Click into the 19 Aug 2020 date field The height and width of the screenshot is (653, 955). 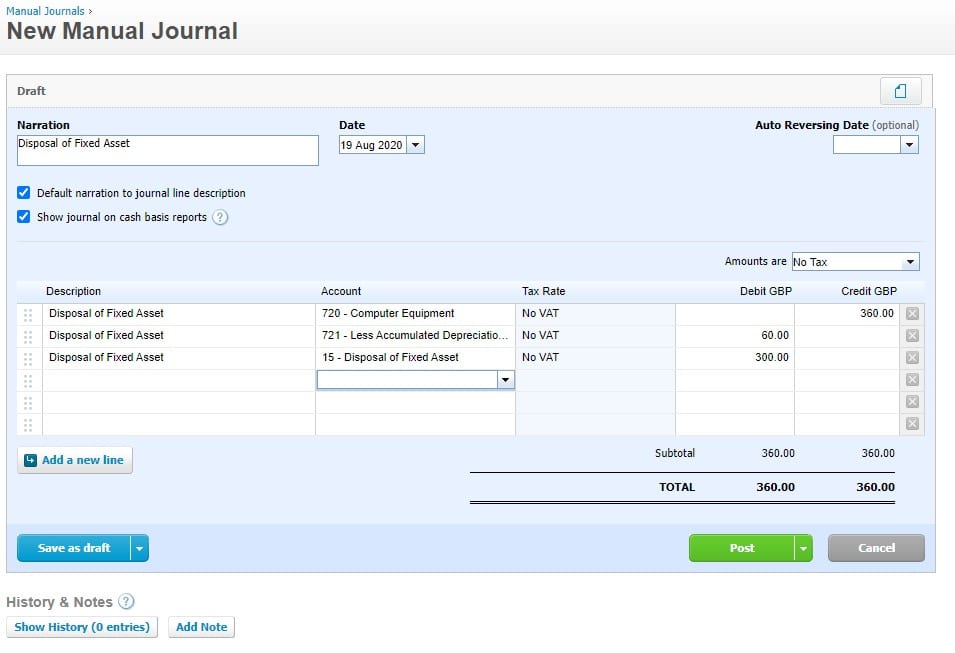click(x=373, y=145)
